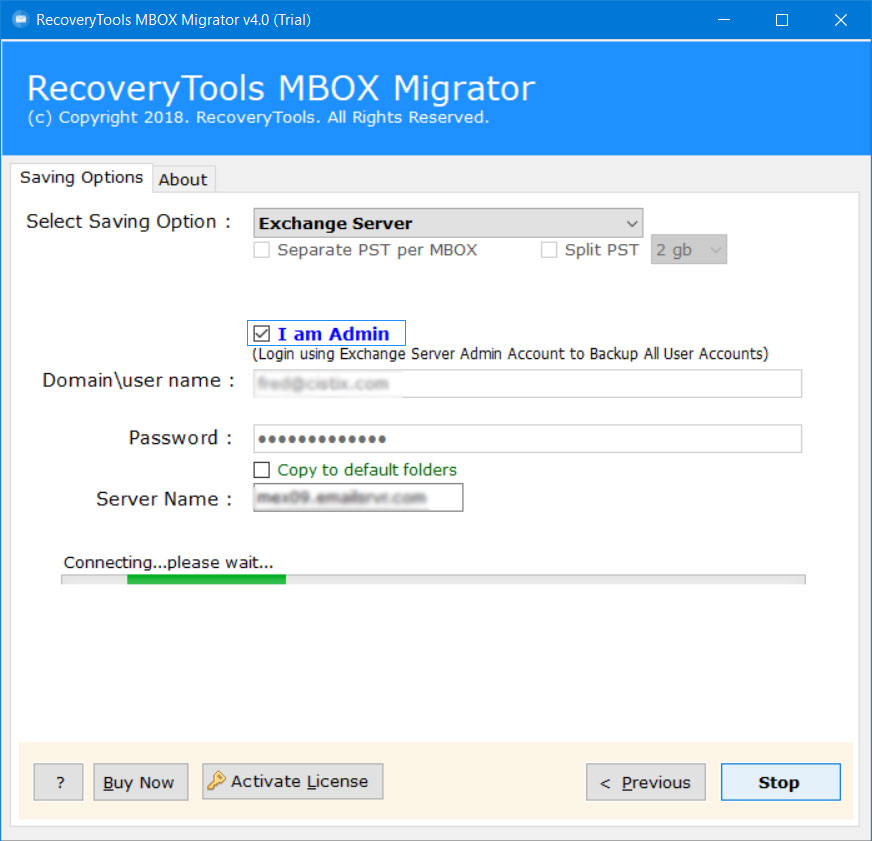Click the question mark help button
This screenshot has height=841, width=872.
tap(58, 782)
